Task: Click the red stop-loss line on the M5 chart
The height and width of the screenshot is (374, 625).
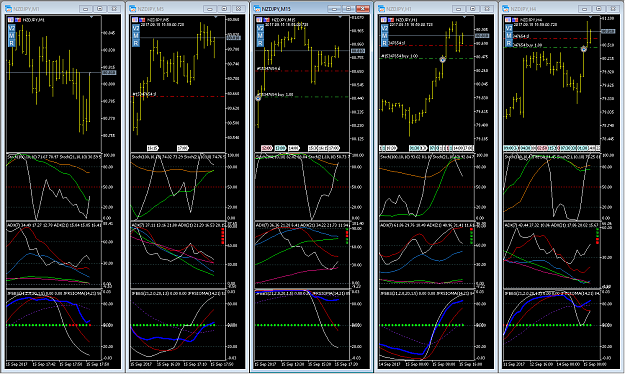Action: [178, 96]
